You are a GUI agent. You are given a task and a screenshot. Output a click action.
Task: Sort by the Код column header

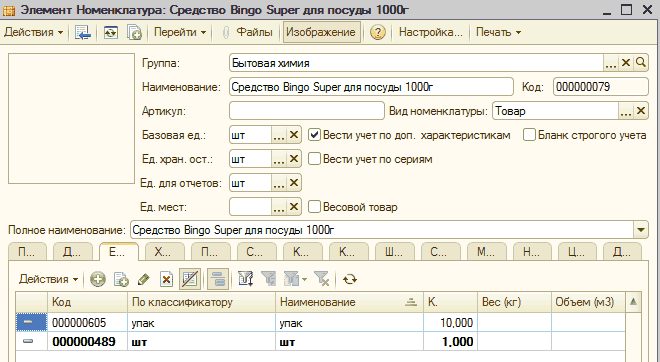(x=88, y=302)
